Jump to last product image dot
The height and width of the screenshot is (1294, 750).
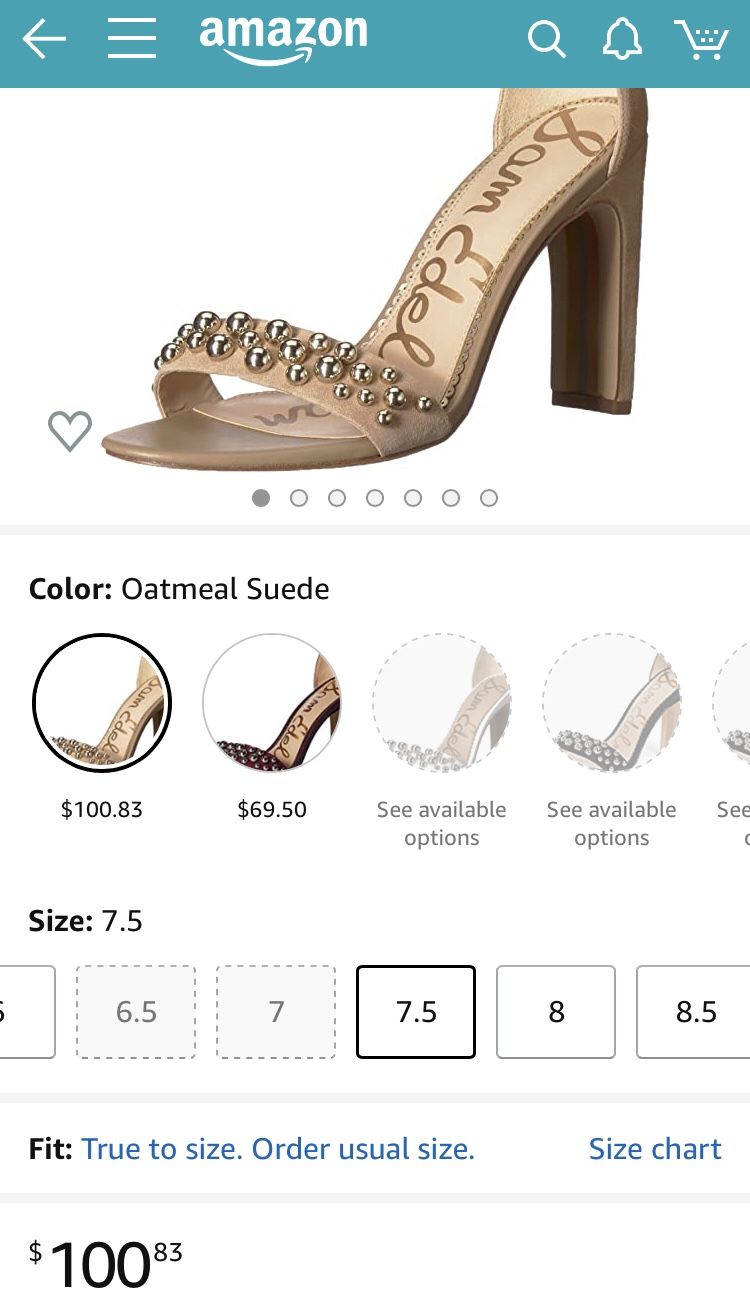(x=489, y=498)
